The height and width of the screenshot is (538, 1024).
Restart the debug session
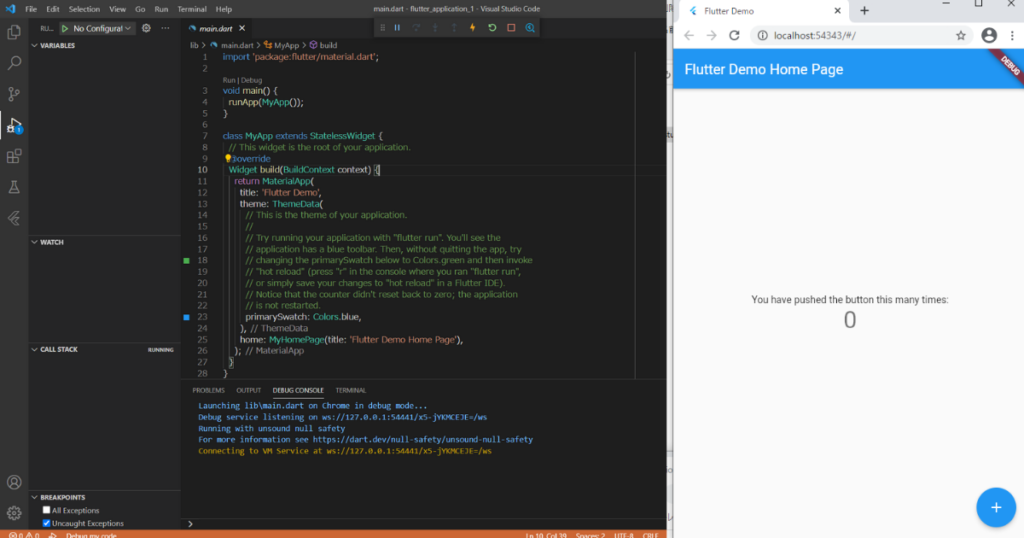[x=492, y=28]
